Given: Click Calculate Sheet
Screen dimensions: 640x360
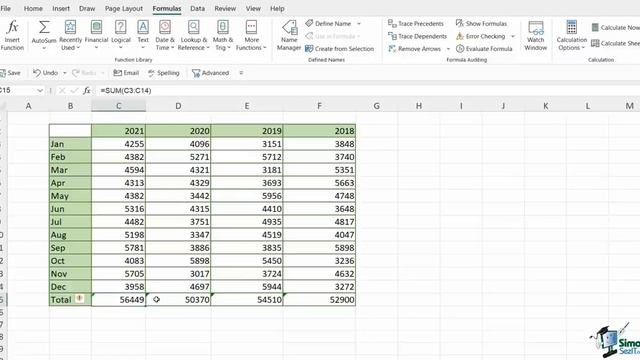Looking at the screenshot, I should pos(616,43).
